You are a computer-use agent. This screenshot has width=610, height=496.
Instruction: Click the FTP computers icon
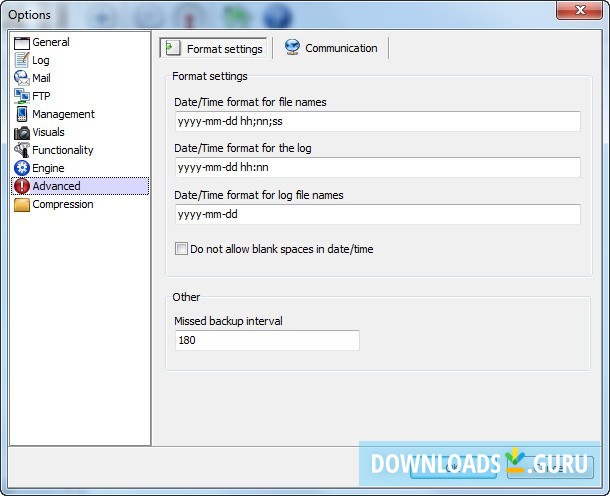pos(22,96)
